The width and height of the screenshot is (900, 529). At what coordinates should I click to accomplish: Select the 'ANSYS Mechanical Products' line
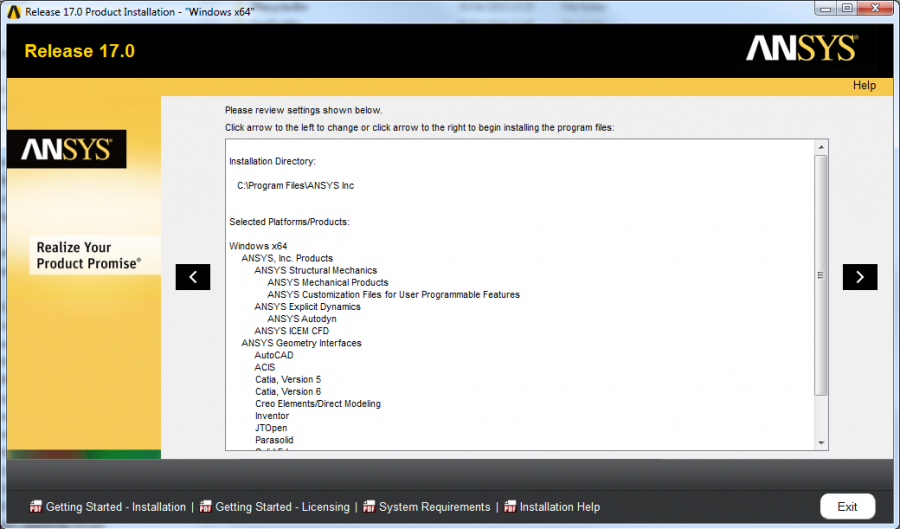328,282
